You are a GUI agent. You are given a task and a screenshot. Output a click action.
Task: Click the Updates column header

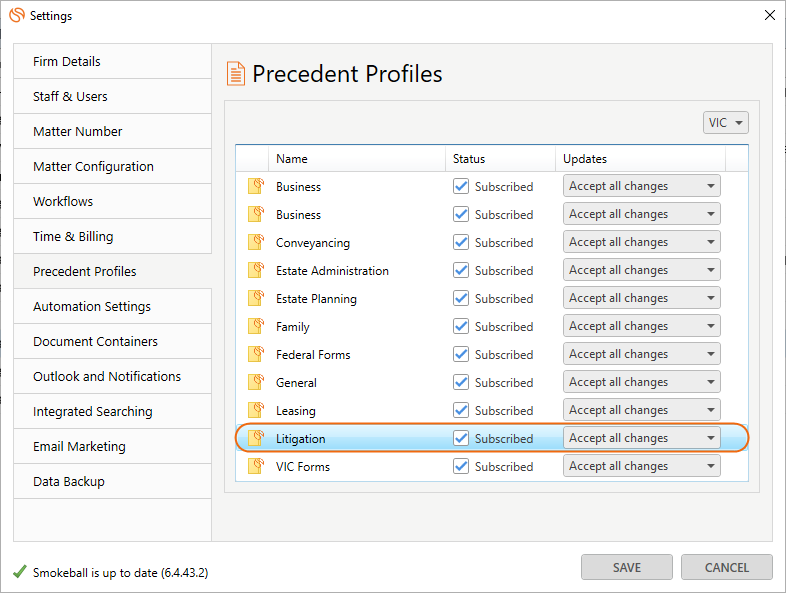[x=640, y=158]
